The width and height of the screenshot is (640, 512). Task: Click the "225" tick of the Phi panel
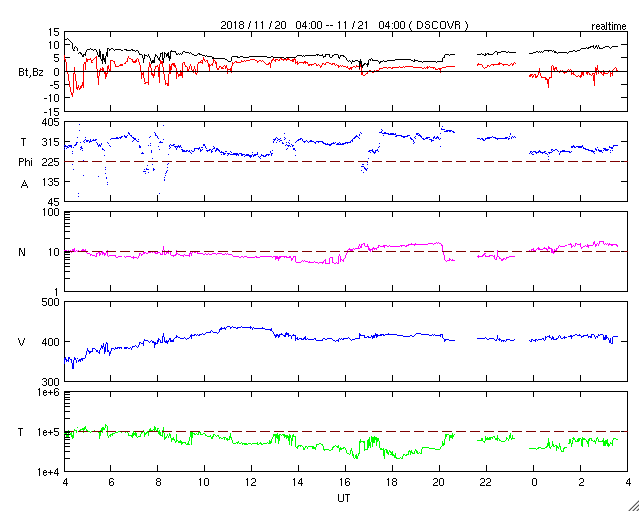tap(51, 162)
